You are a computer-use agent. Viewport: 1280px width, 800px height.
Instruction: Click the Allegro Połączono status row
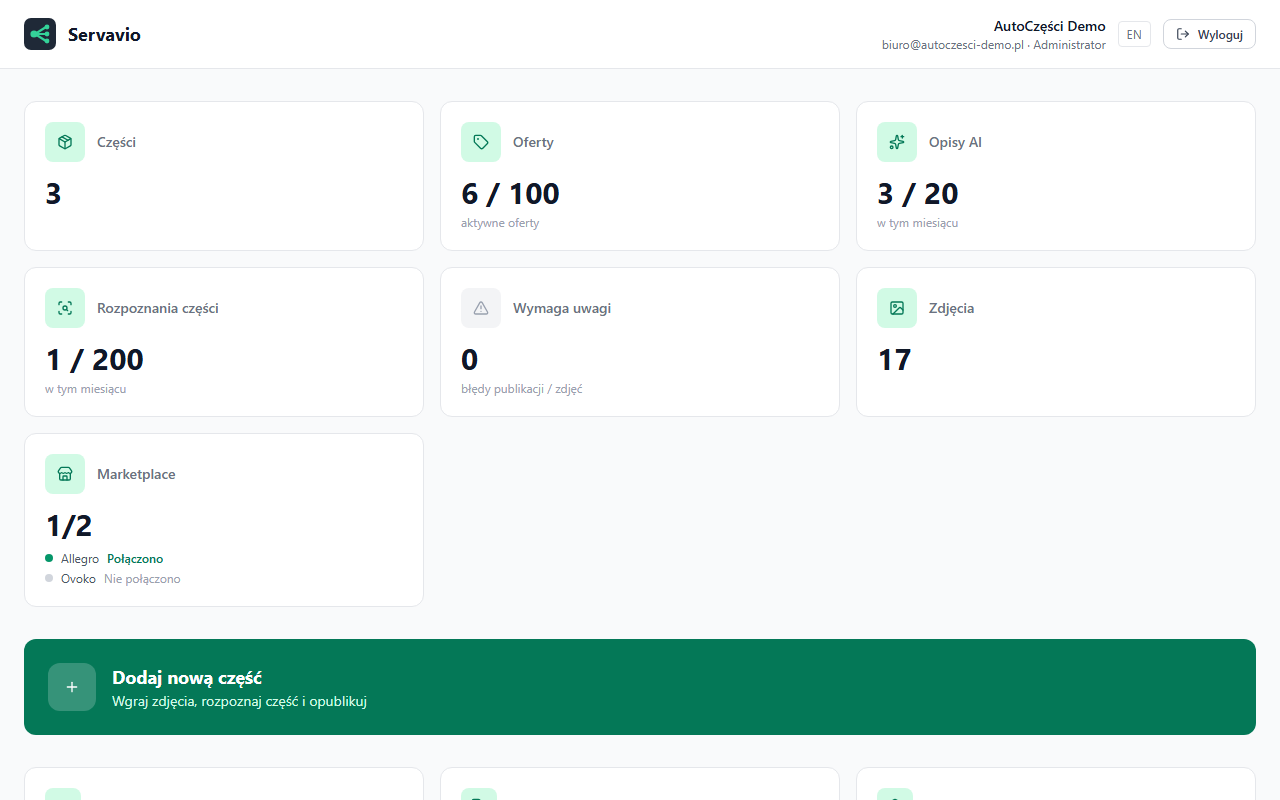(x=104, y=559)
